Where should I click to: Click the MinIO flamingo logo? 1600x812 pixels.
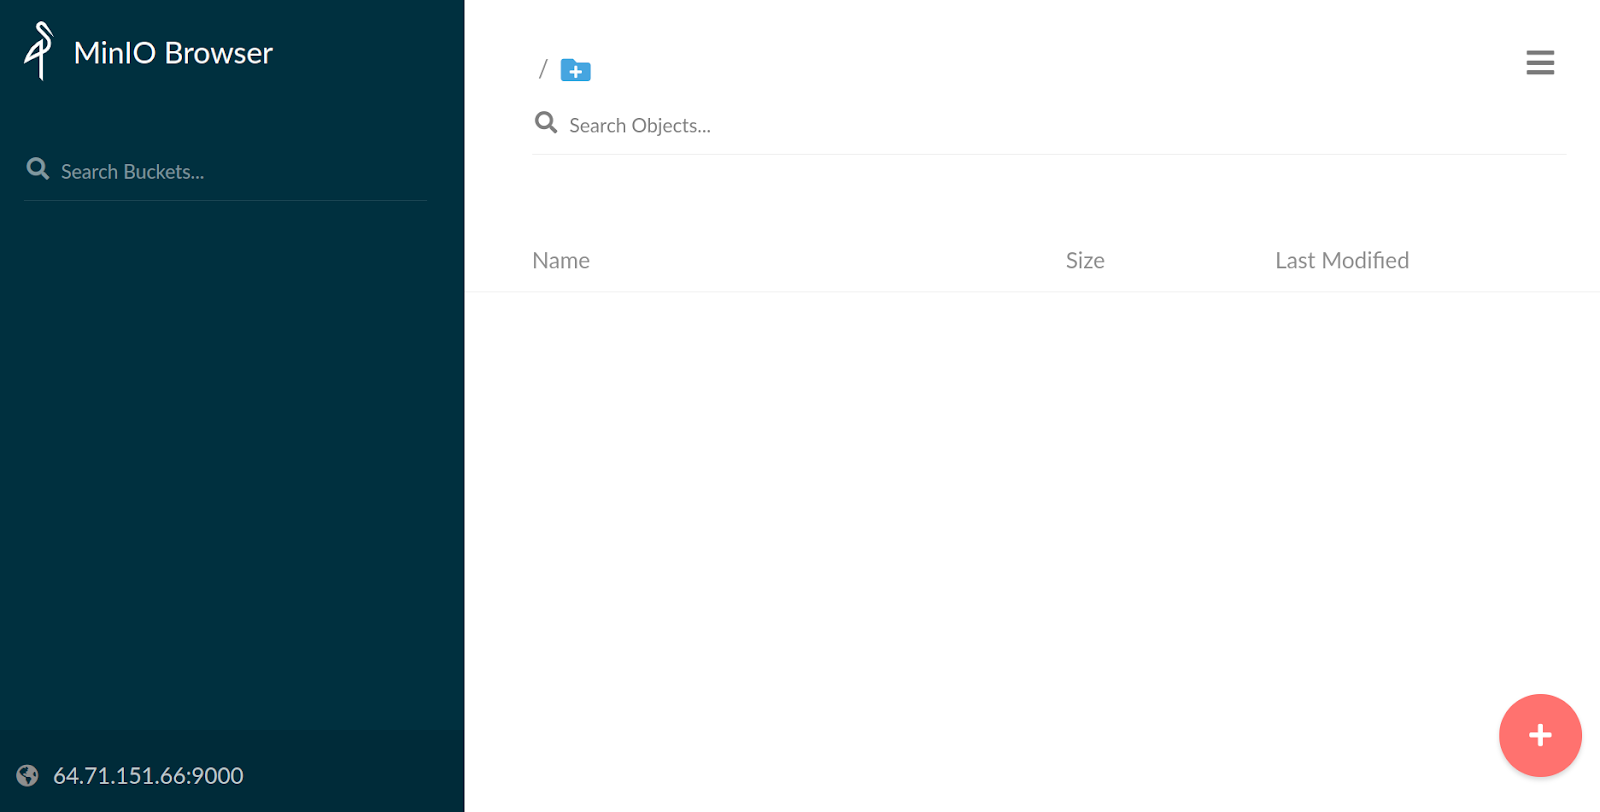pyautogui.click(x=39, y=51)
